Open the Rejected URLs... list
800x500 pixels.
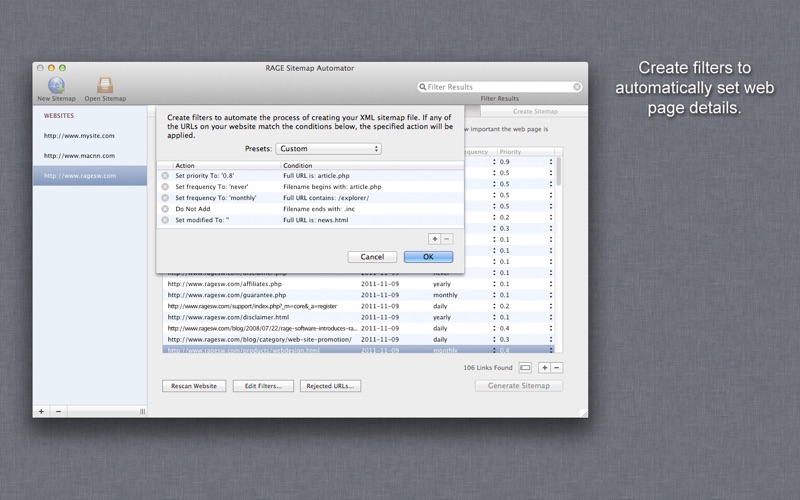tap(330, 386)
